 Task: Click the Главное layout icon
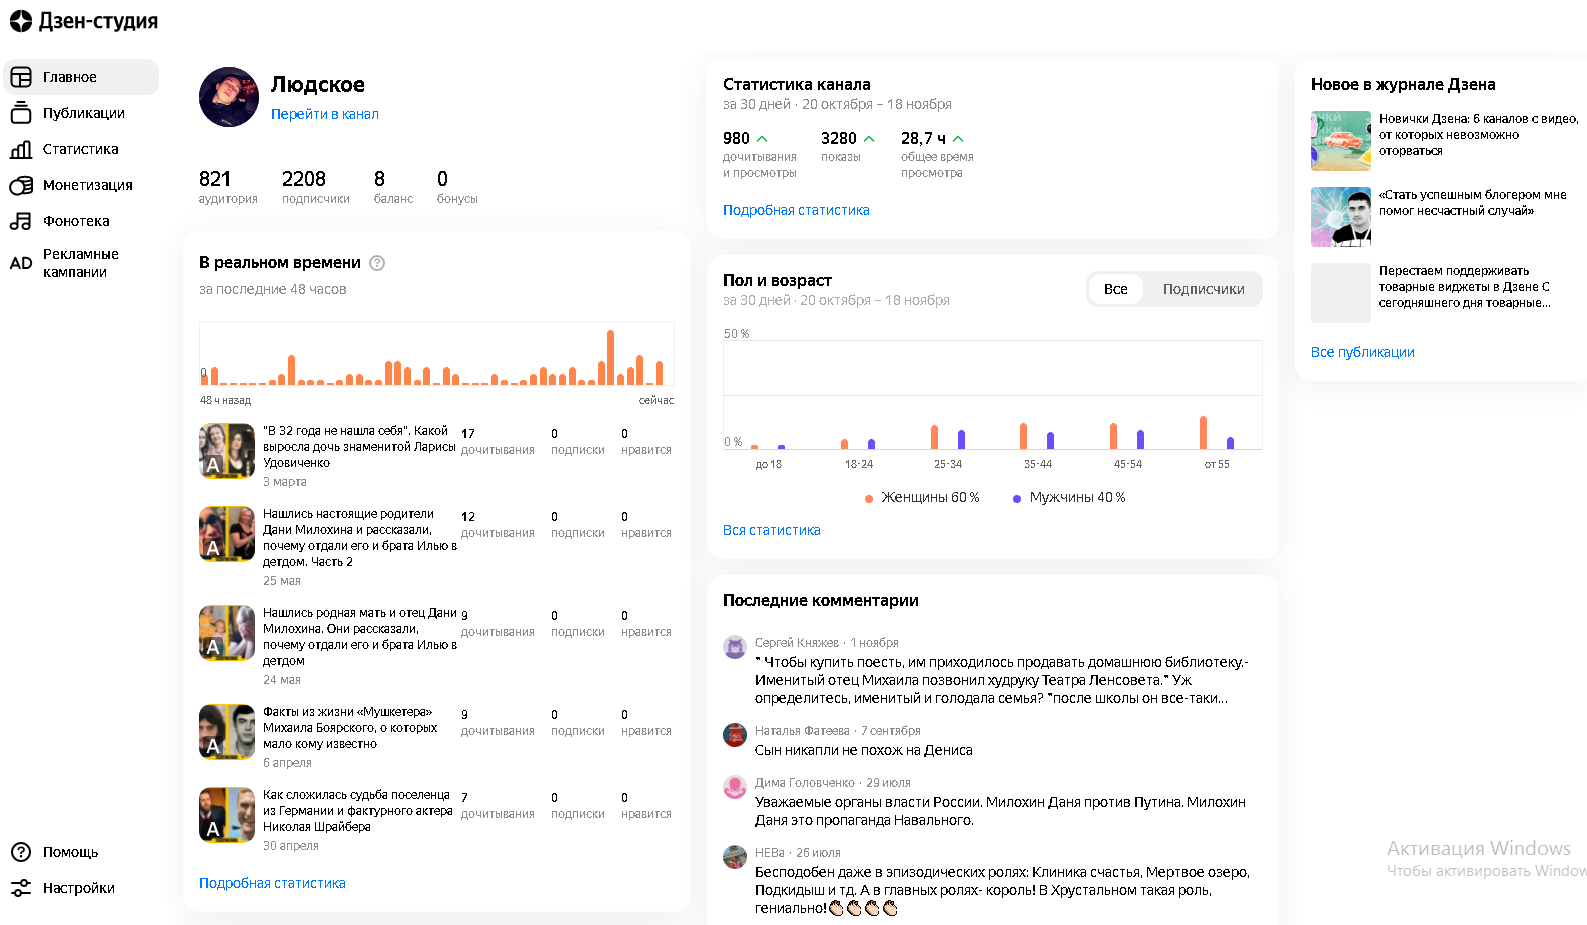(x=21, y=77)
